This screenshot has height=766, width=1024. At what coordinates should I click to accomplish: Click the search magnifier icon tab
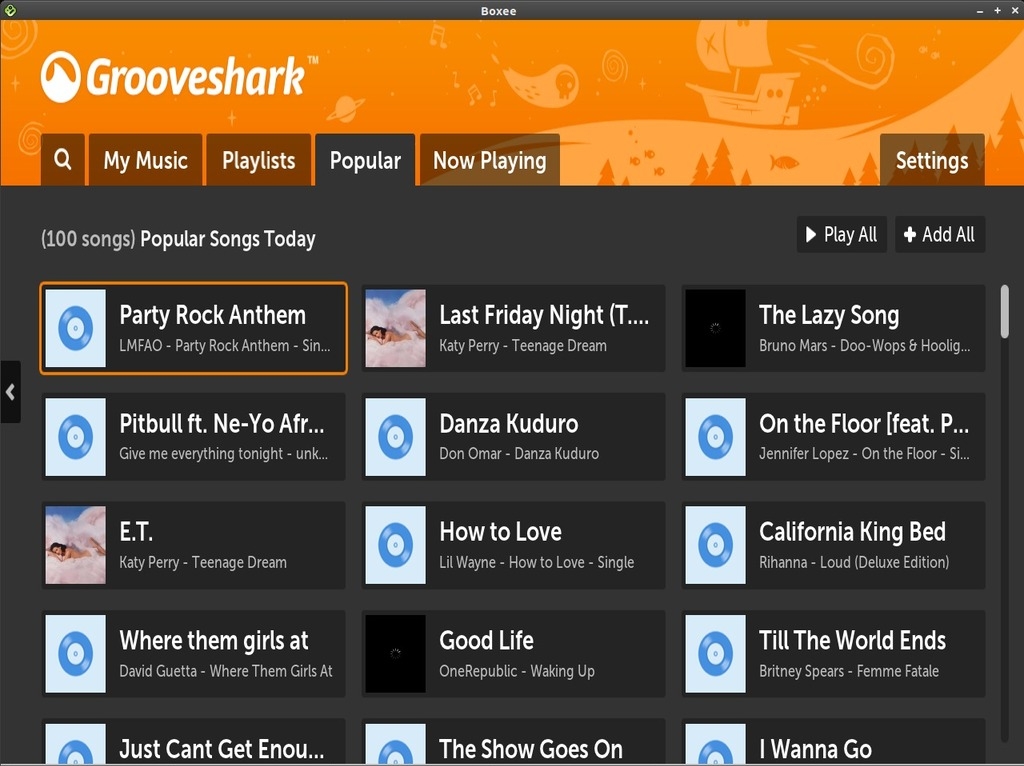[x=62, y=160]
